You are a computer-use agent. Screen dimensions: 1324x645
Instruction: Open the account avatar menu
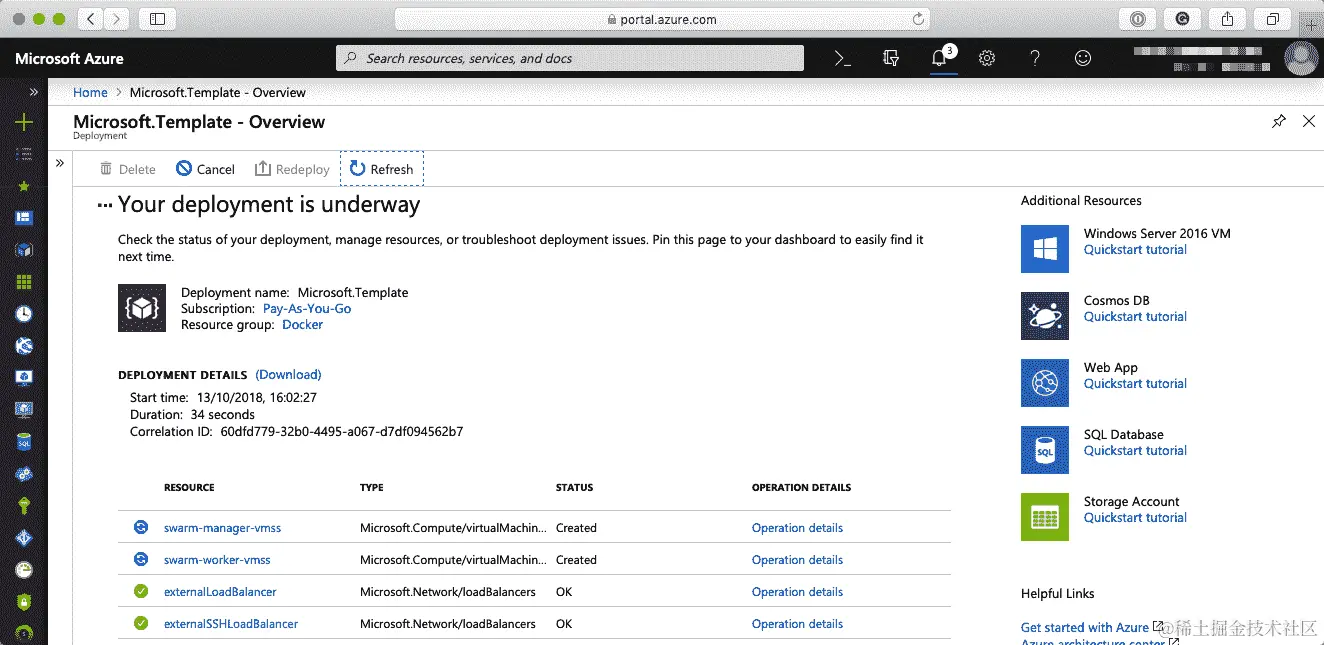point(1301,58)
